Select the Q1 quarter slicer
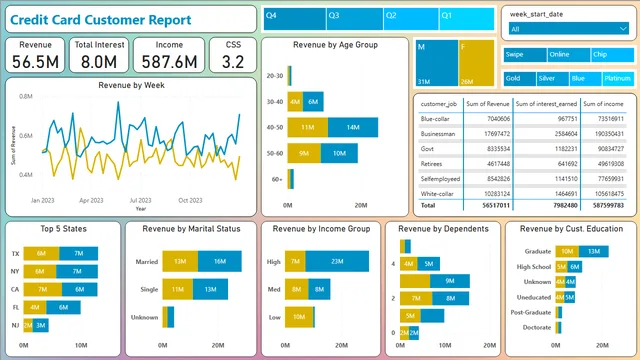 467,19
